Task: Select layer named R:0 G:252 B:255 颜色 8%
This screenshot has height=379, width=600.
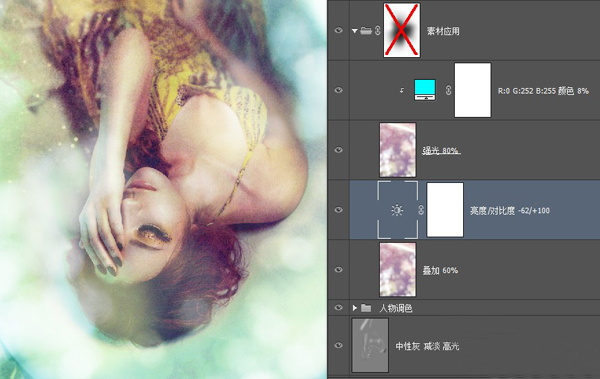Action: (543, 91)
